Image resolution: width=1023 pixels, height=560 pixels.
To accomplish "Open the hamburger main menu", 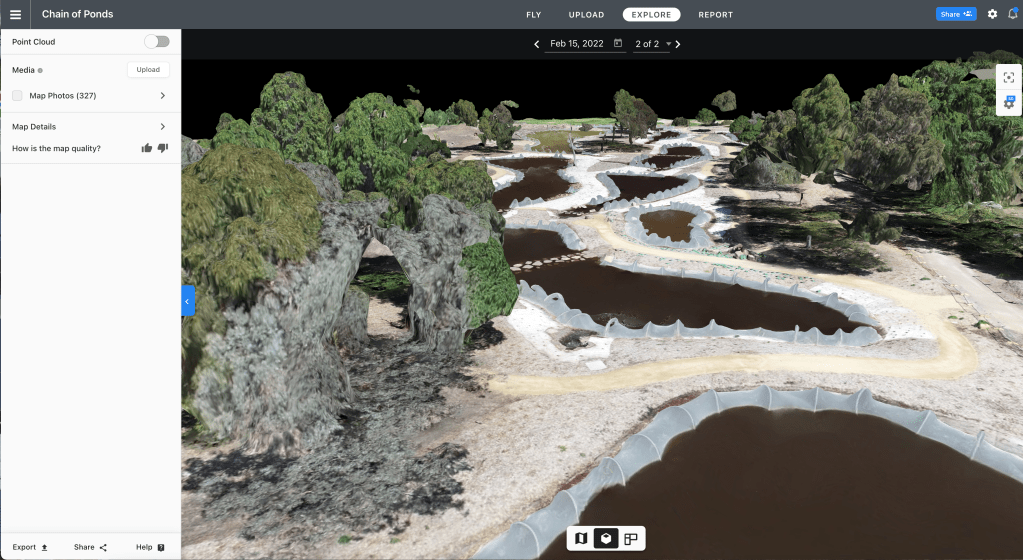I will [x=15, y=14].
